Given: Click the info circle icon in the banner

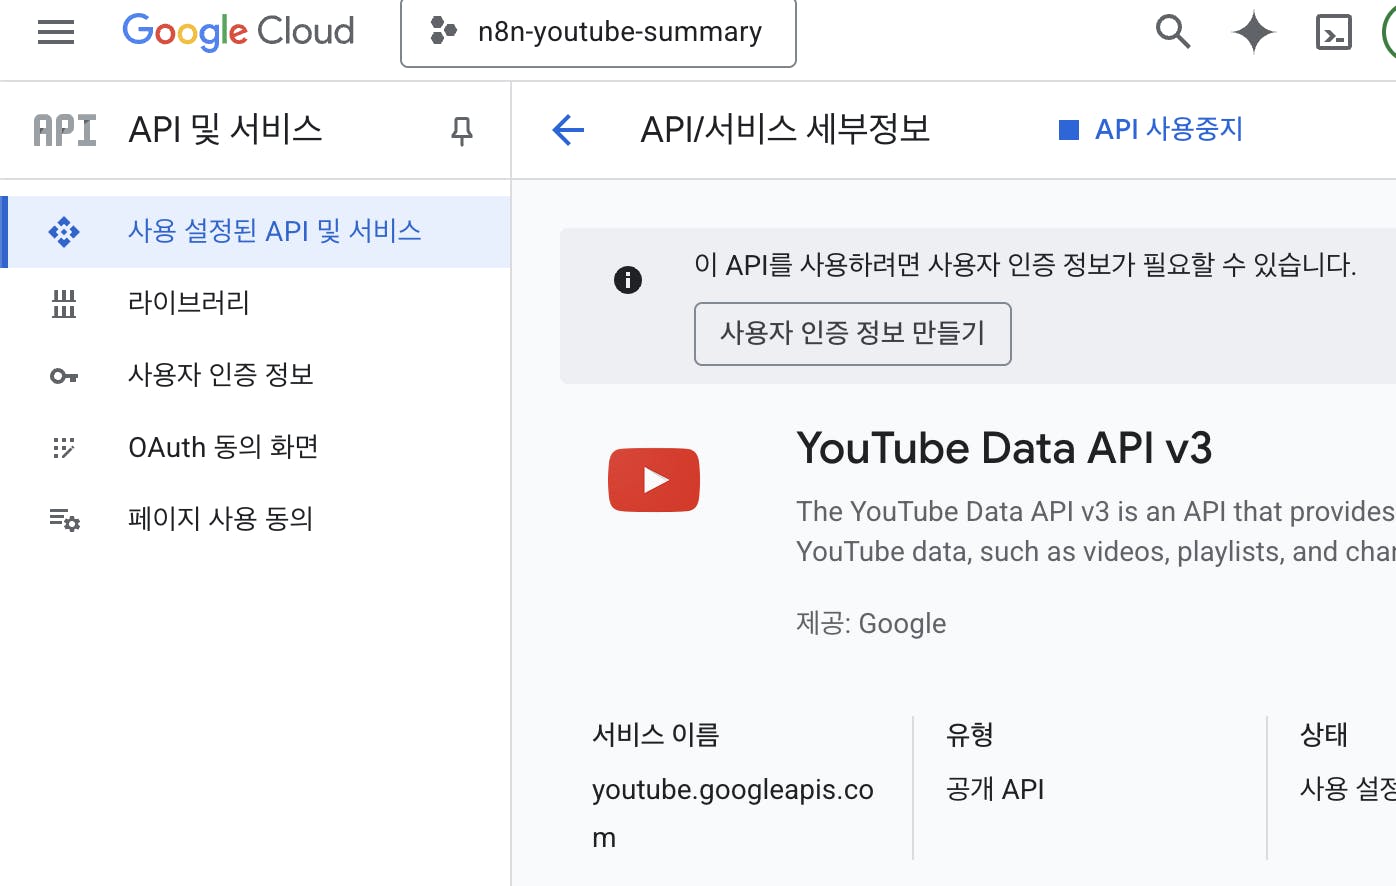Looking at the screenshot, I should pos(628,280).
